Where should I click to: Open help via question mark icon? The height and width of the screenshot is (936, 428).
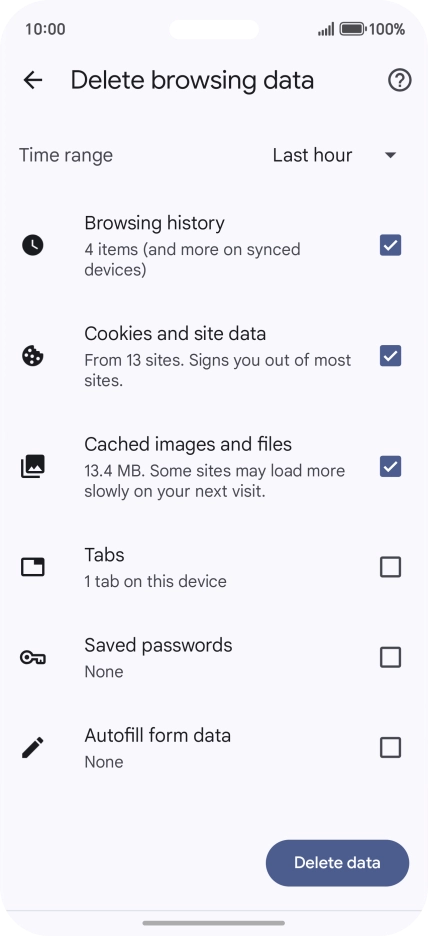point(399,80)
